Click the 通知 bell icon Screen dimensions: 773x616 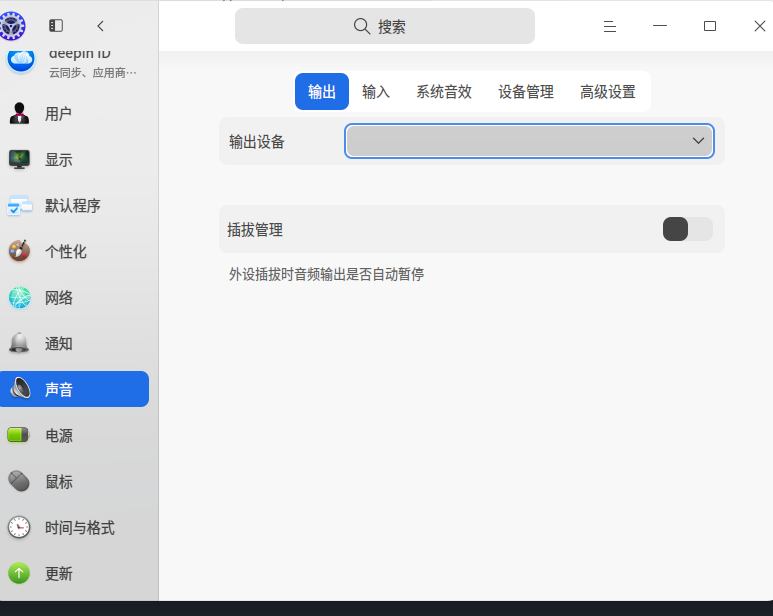tap(19, 343)
